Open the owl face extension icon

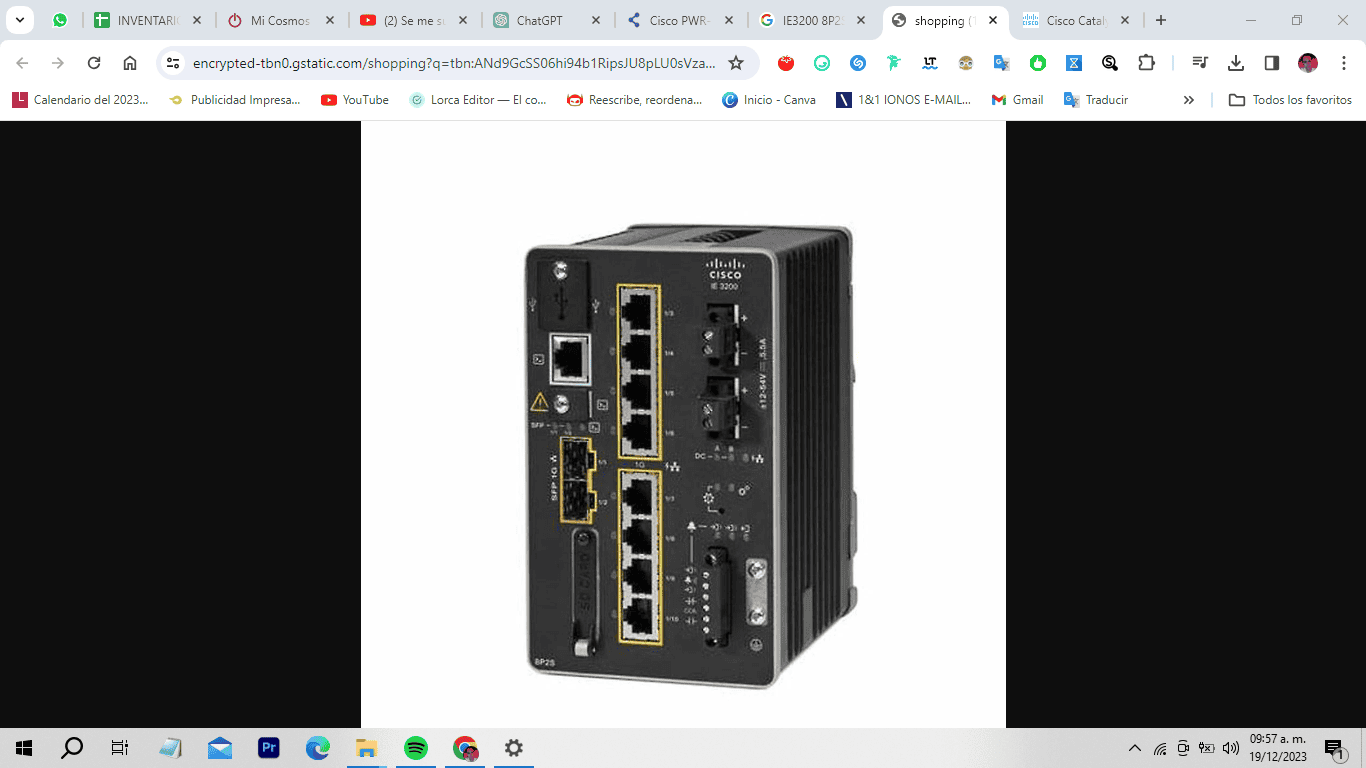pos(966,63)
